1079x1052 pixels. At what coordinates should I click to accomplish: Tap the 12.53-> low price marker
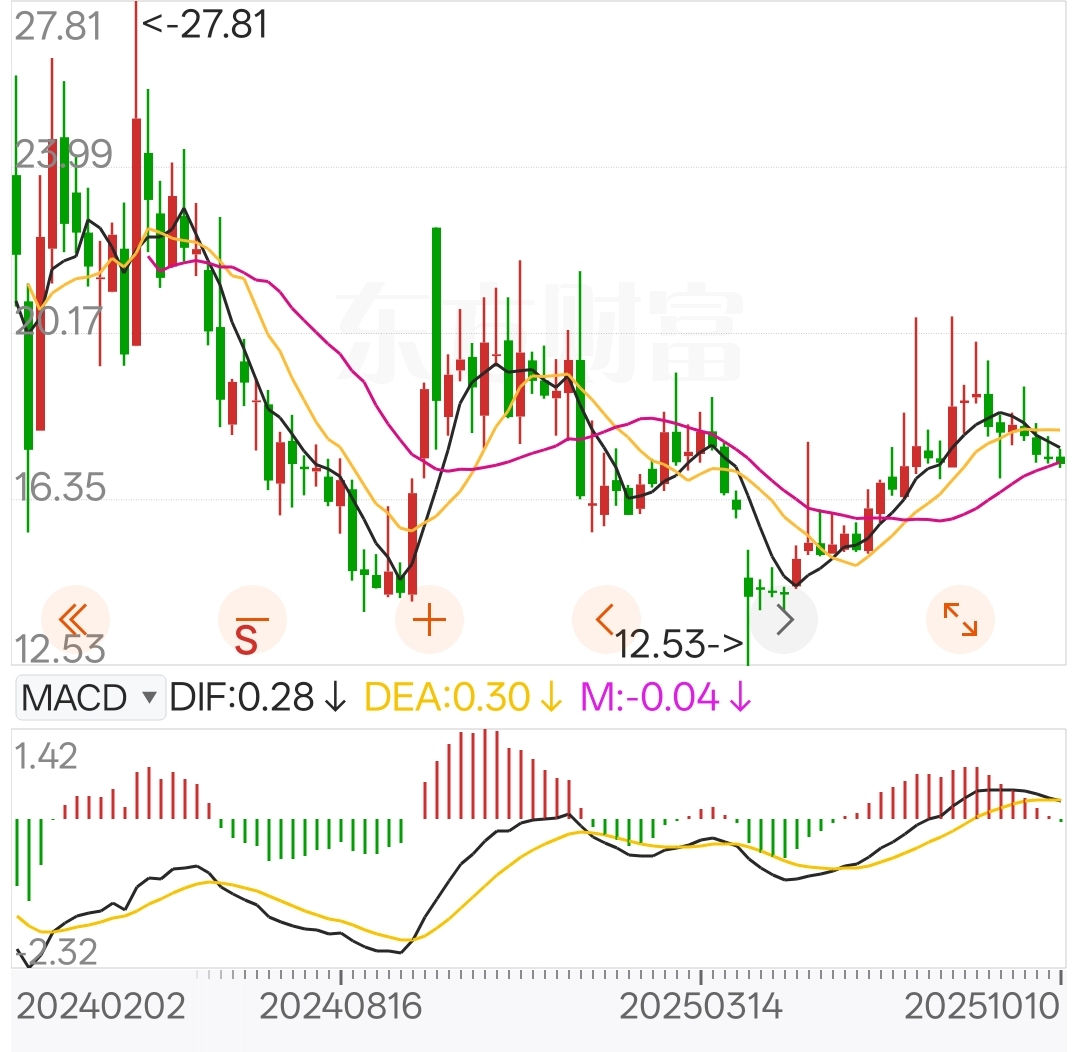click(x=679, y=645)
